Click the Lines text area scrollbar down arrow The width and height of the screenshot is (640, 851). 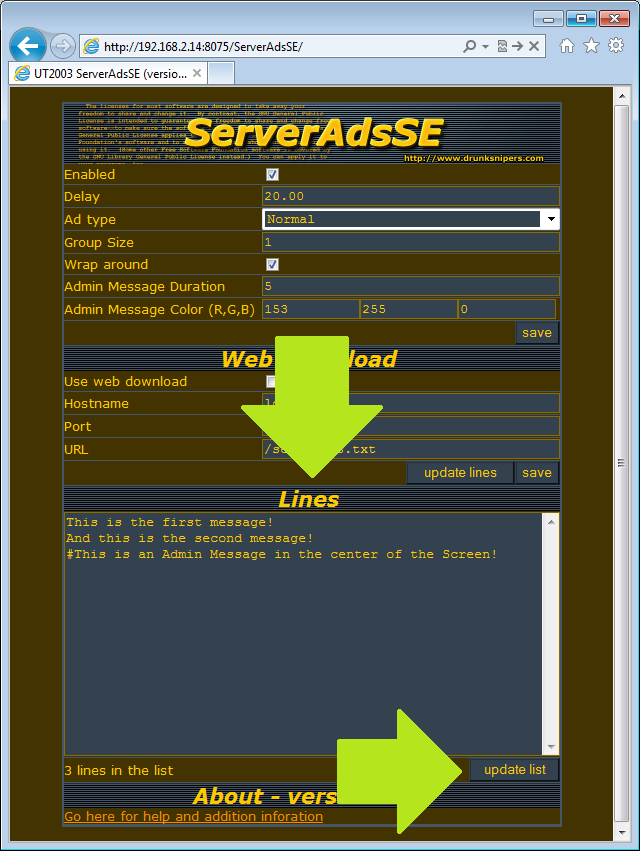550,746
